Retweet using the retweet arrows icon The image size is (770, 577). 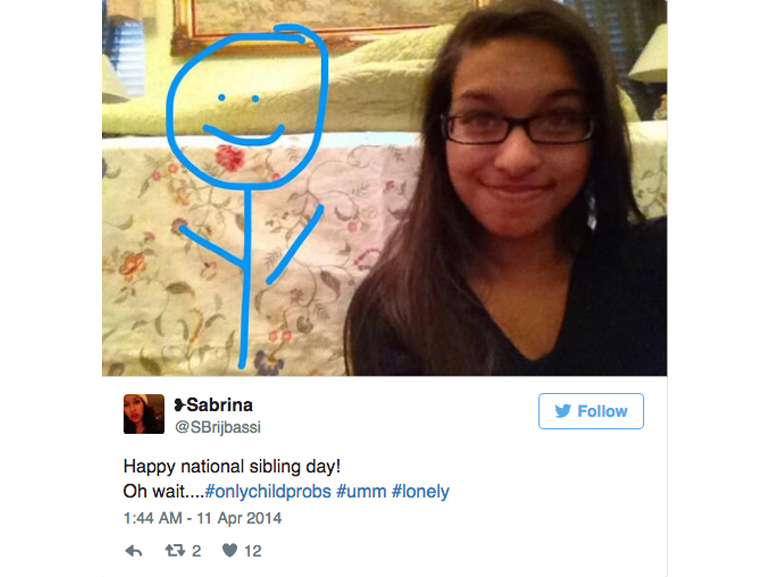(x=175, y=550)
